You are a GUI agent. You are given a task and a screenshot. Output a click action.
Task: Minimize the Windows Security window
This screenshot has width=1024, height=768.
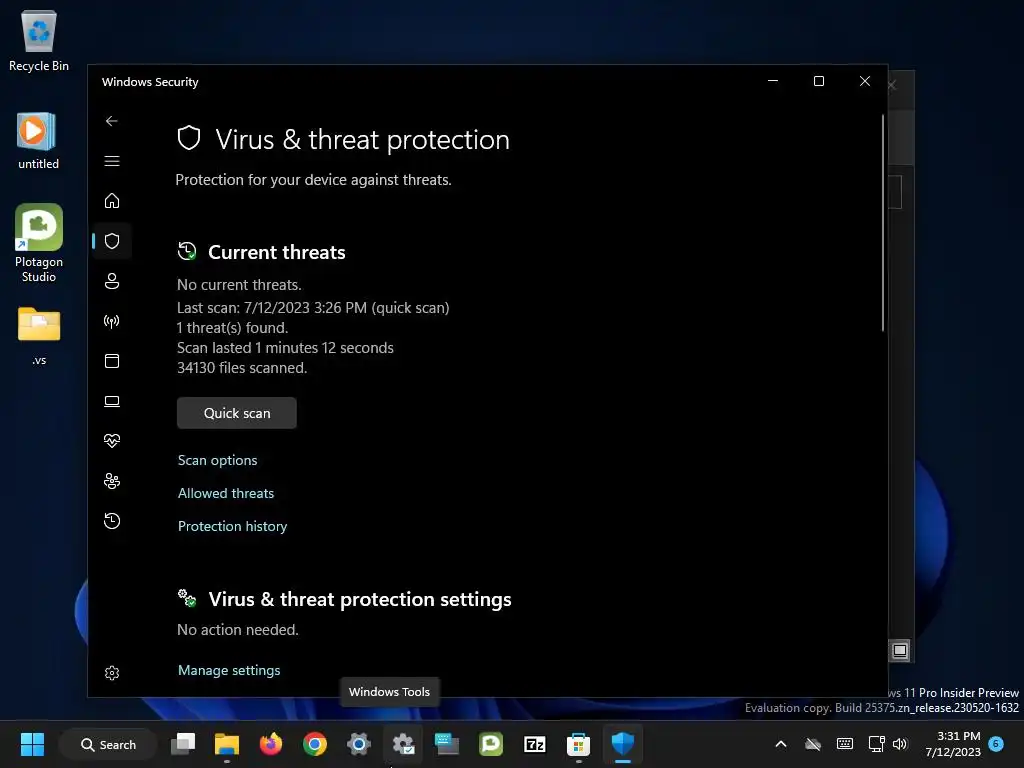773,81
